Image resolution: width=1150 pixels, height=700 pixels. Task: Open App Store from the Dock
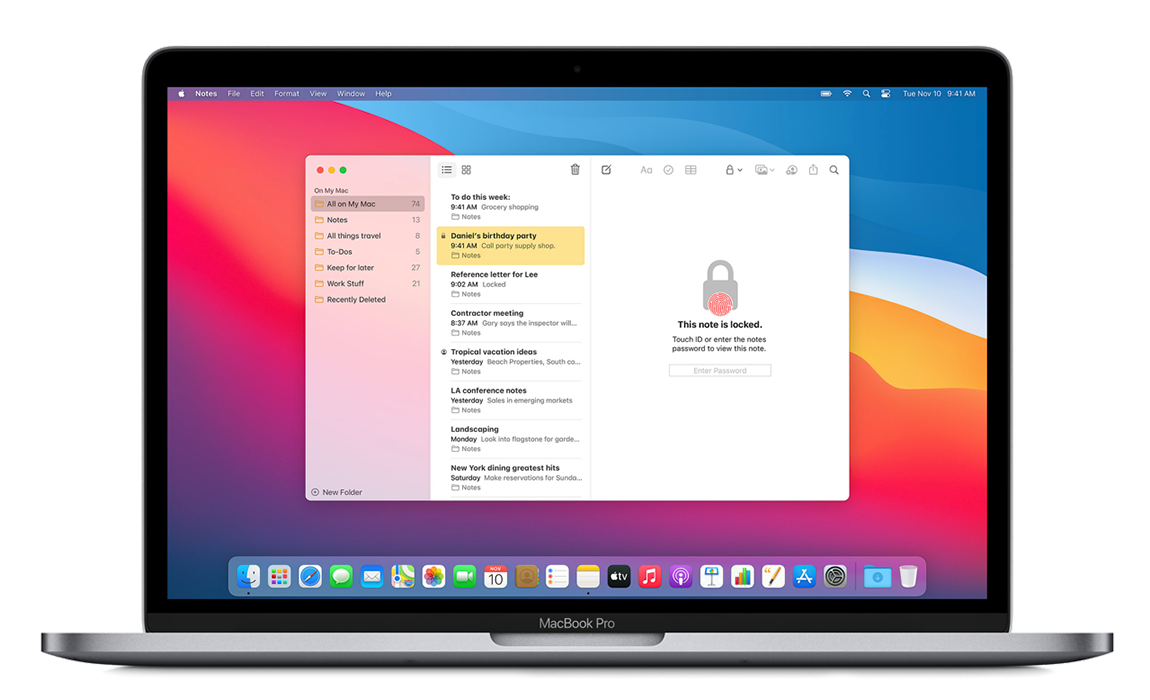[805, 577]
